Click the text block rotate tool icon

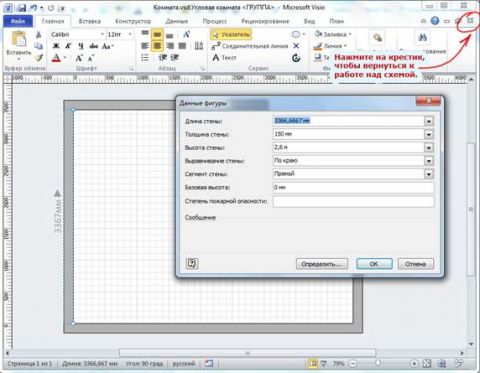pyautogui.click(x=296, y=58)
